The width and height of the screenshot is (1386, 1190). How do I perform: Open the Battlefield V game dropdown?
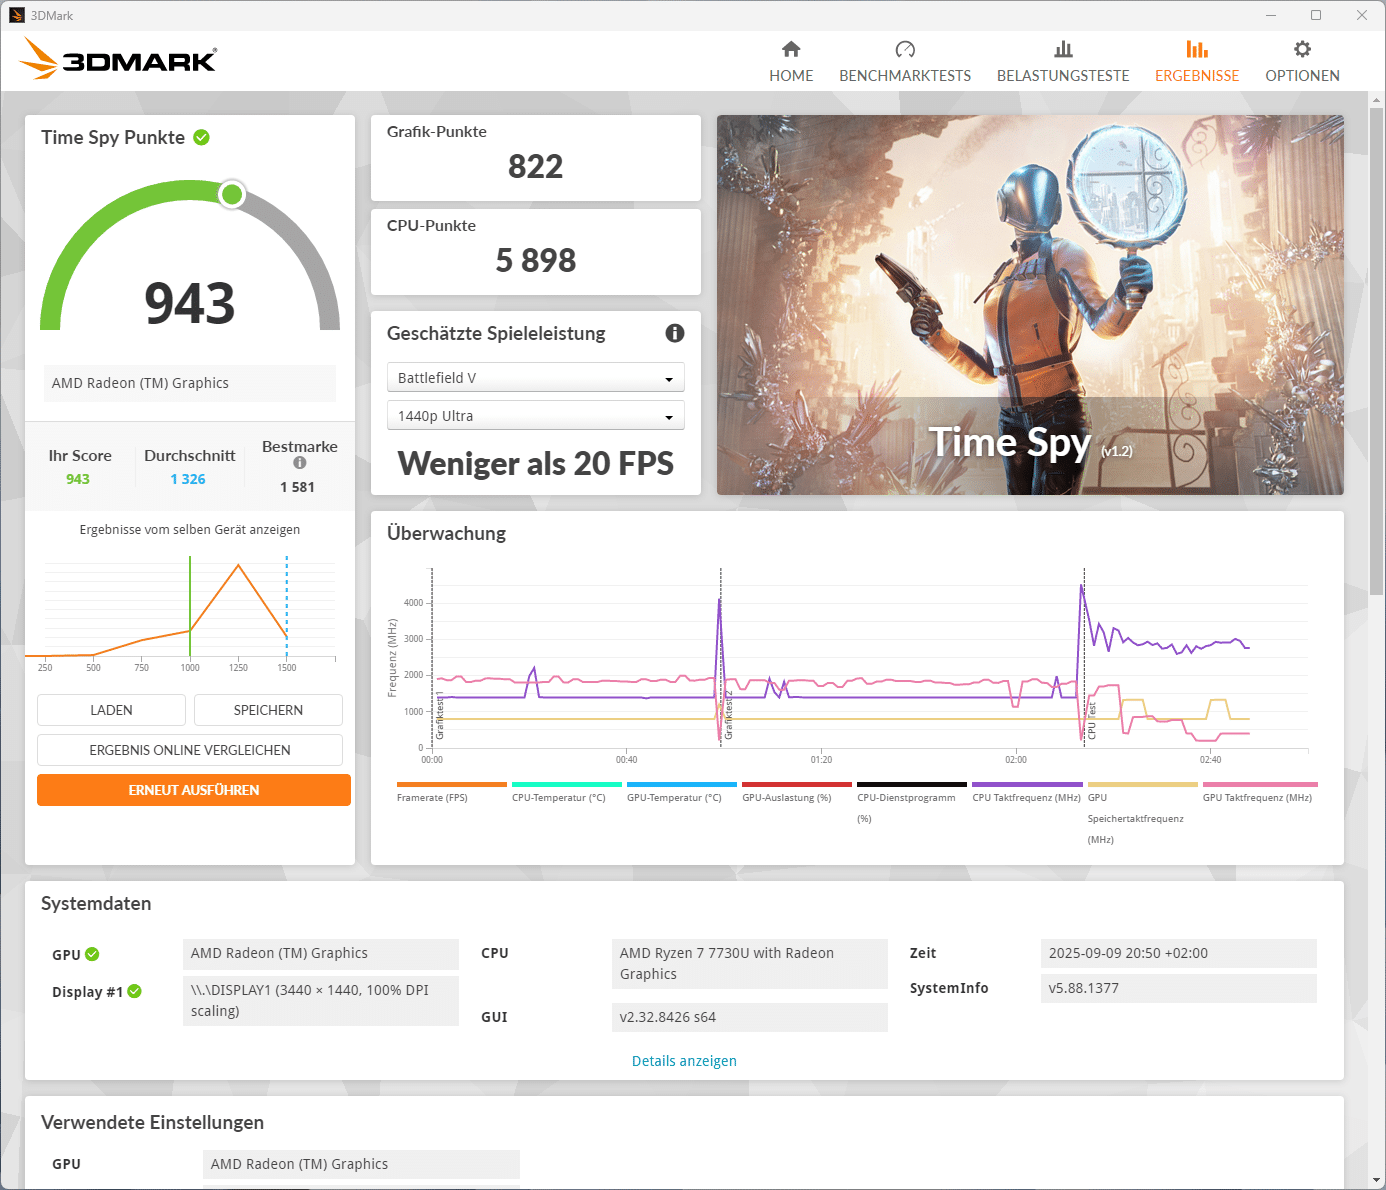point(535,378)
